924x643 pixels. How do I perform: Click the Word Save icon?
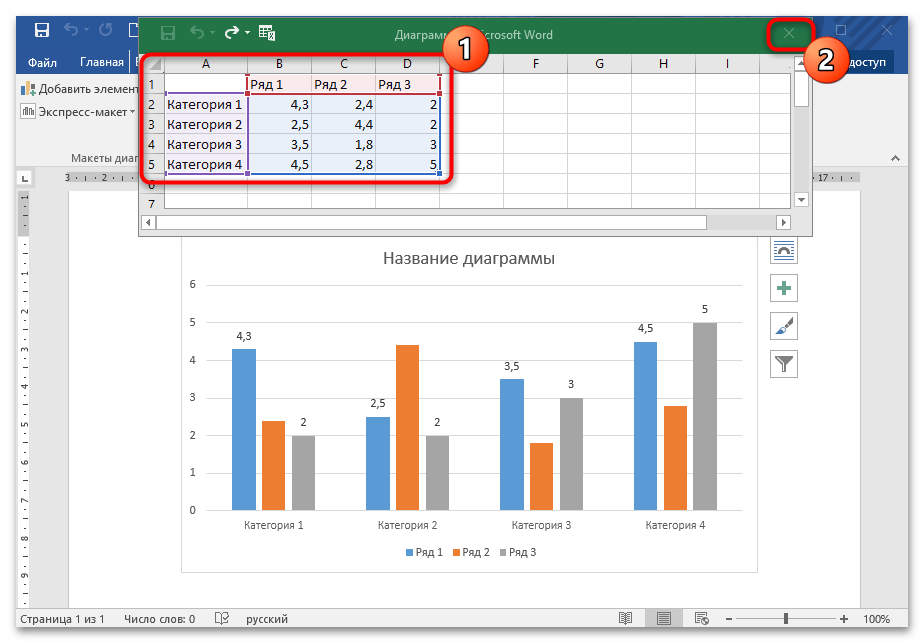42,30
